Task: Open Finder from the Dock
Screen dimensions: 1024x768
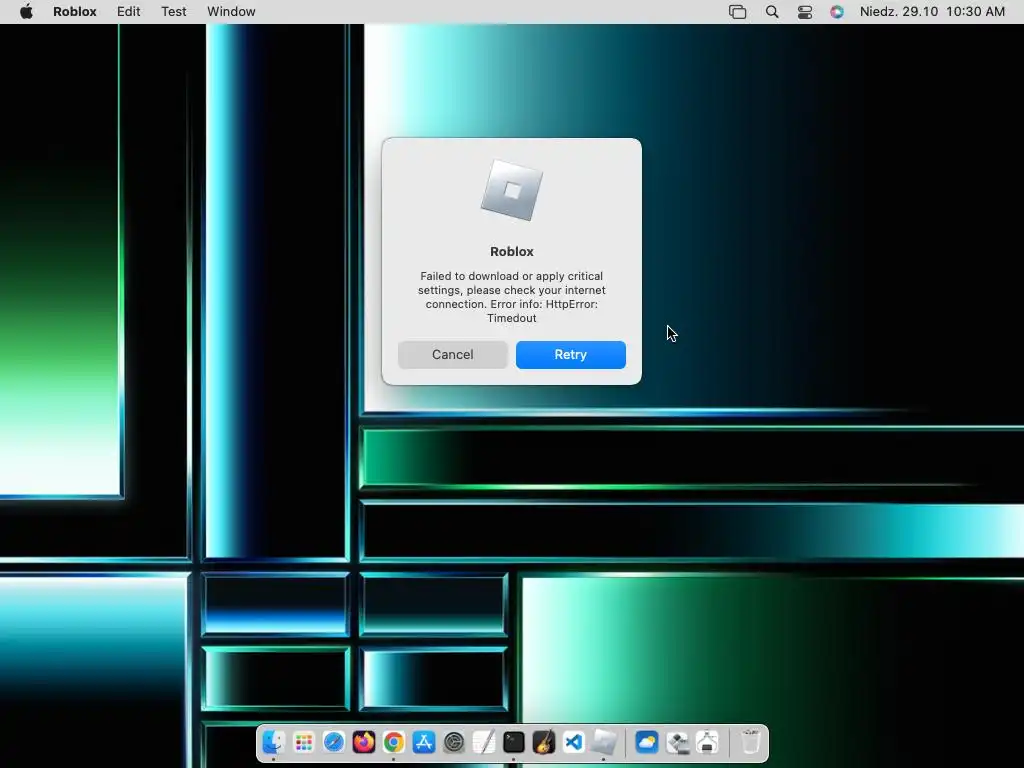Action: (274, 743)
